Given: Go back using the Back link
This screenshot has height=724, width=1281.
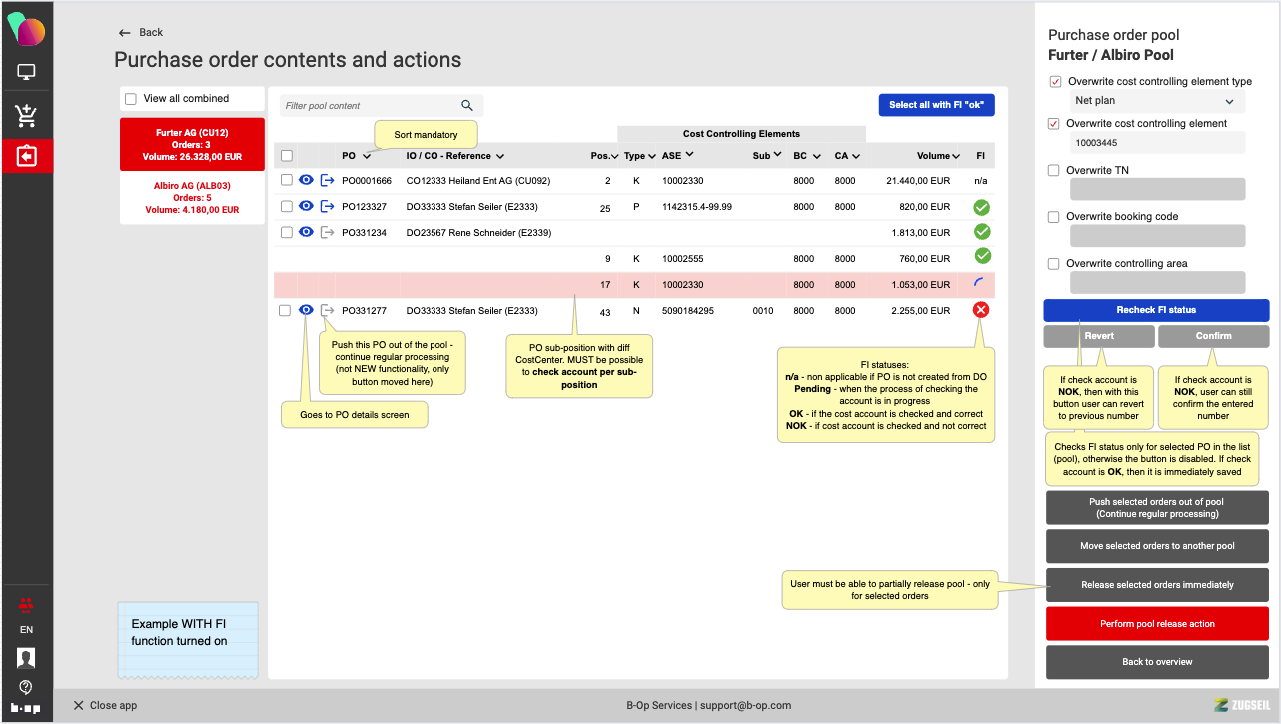Looking at the screenshot, I should [x=141, y=33].
